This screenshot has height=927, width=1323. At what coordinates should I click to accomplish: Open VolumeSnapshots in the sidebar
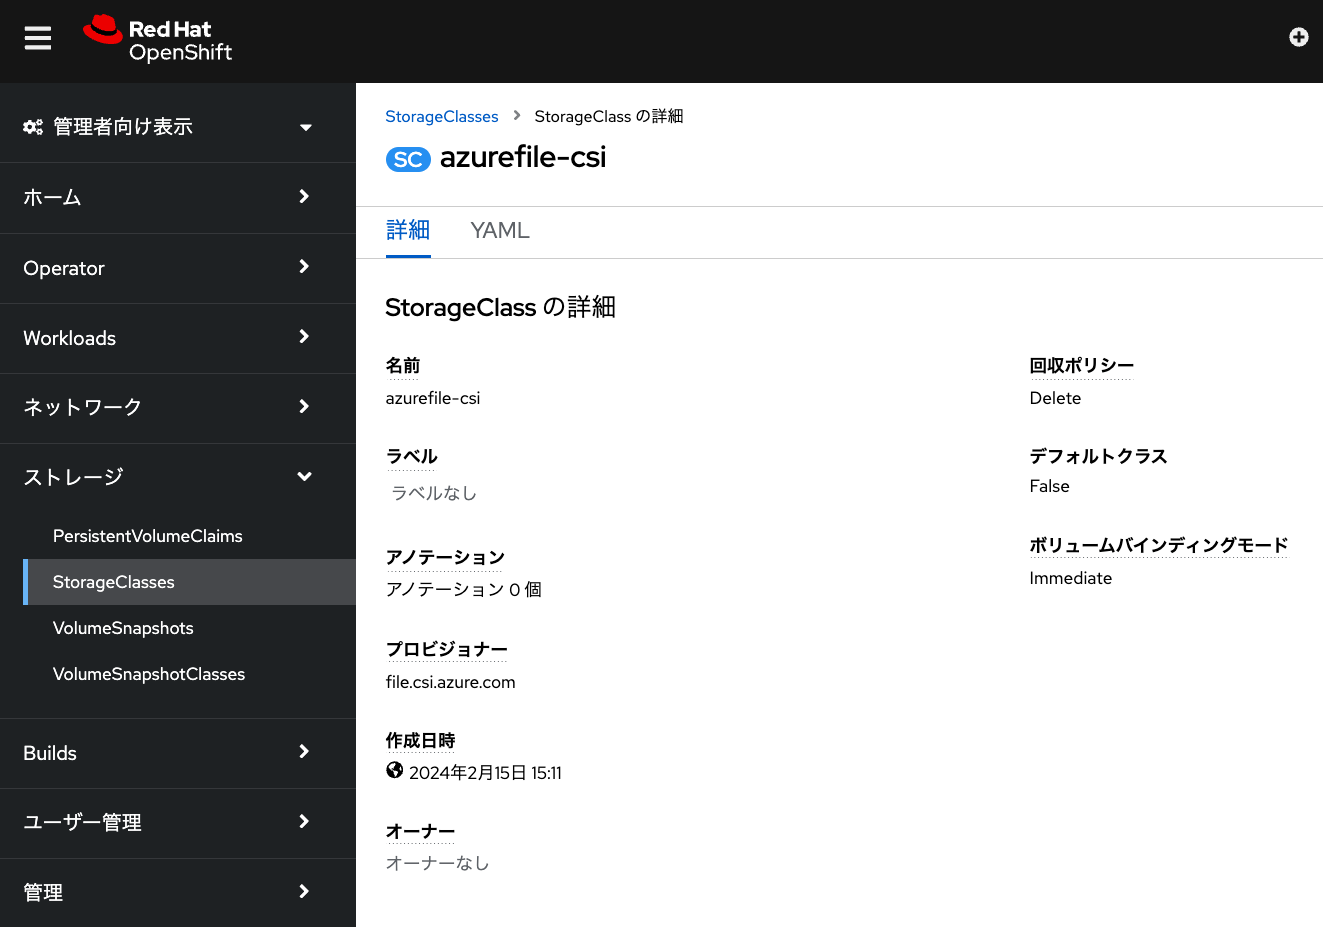[x=190, y=628]
